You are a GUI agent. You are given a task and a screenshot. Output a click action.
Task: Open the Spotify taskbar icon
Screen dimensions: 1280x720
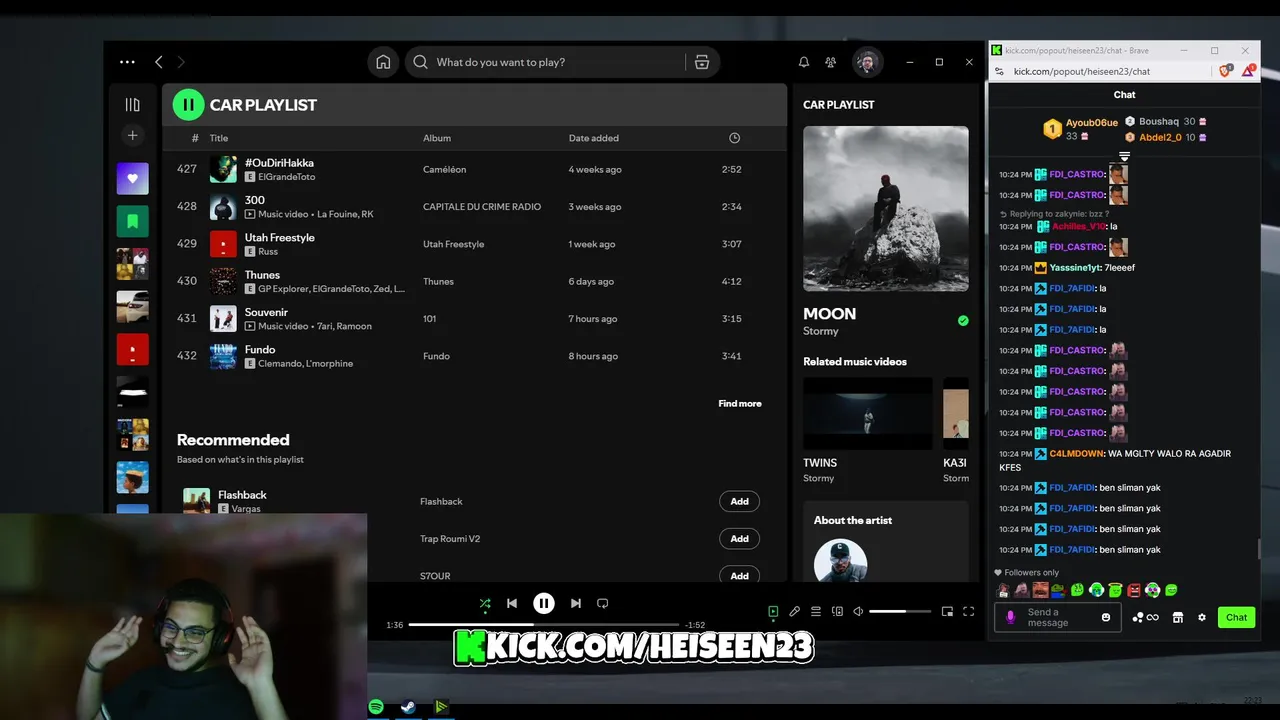pyautogui.click(x=376, y=707)
